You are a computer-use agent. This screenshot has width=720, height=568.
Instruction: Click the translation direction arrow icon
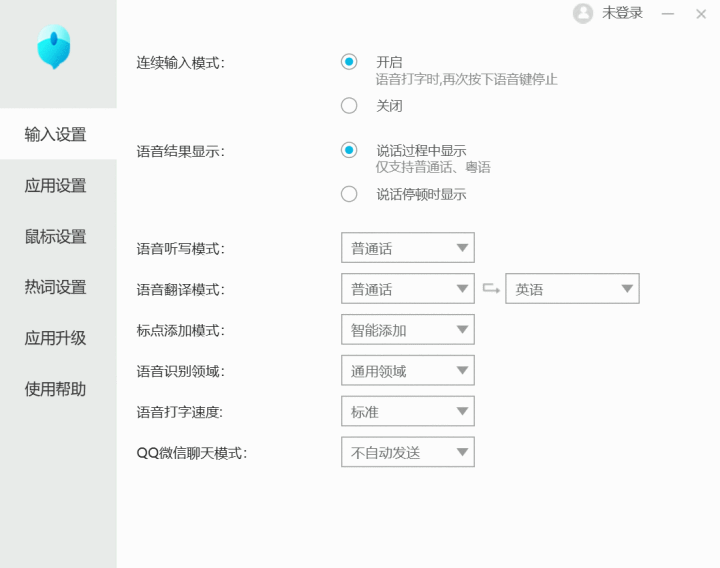pyautogui.click(x=490, y=289)
